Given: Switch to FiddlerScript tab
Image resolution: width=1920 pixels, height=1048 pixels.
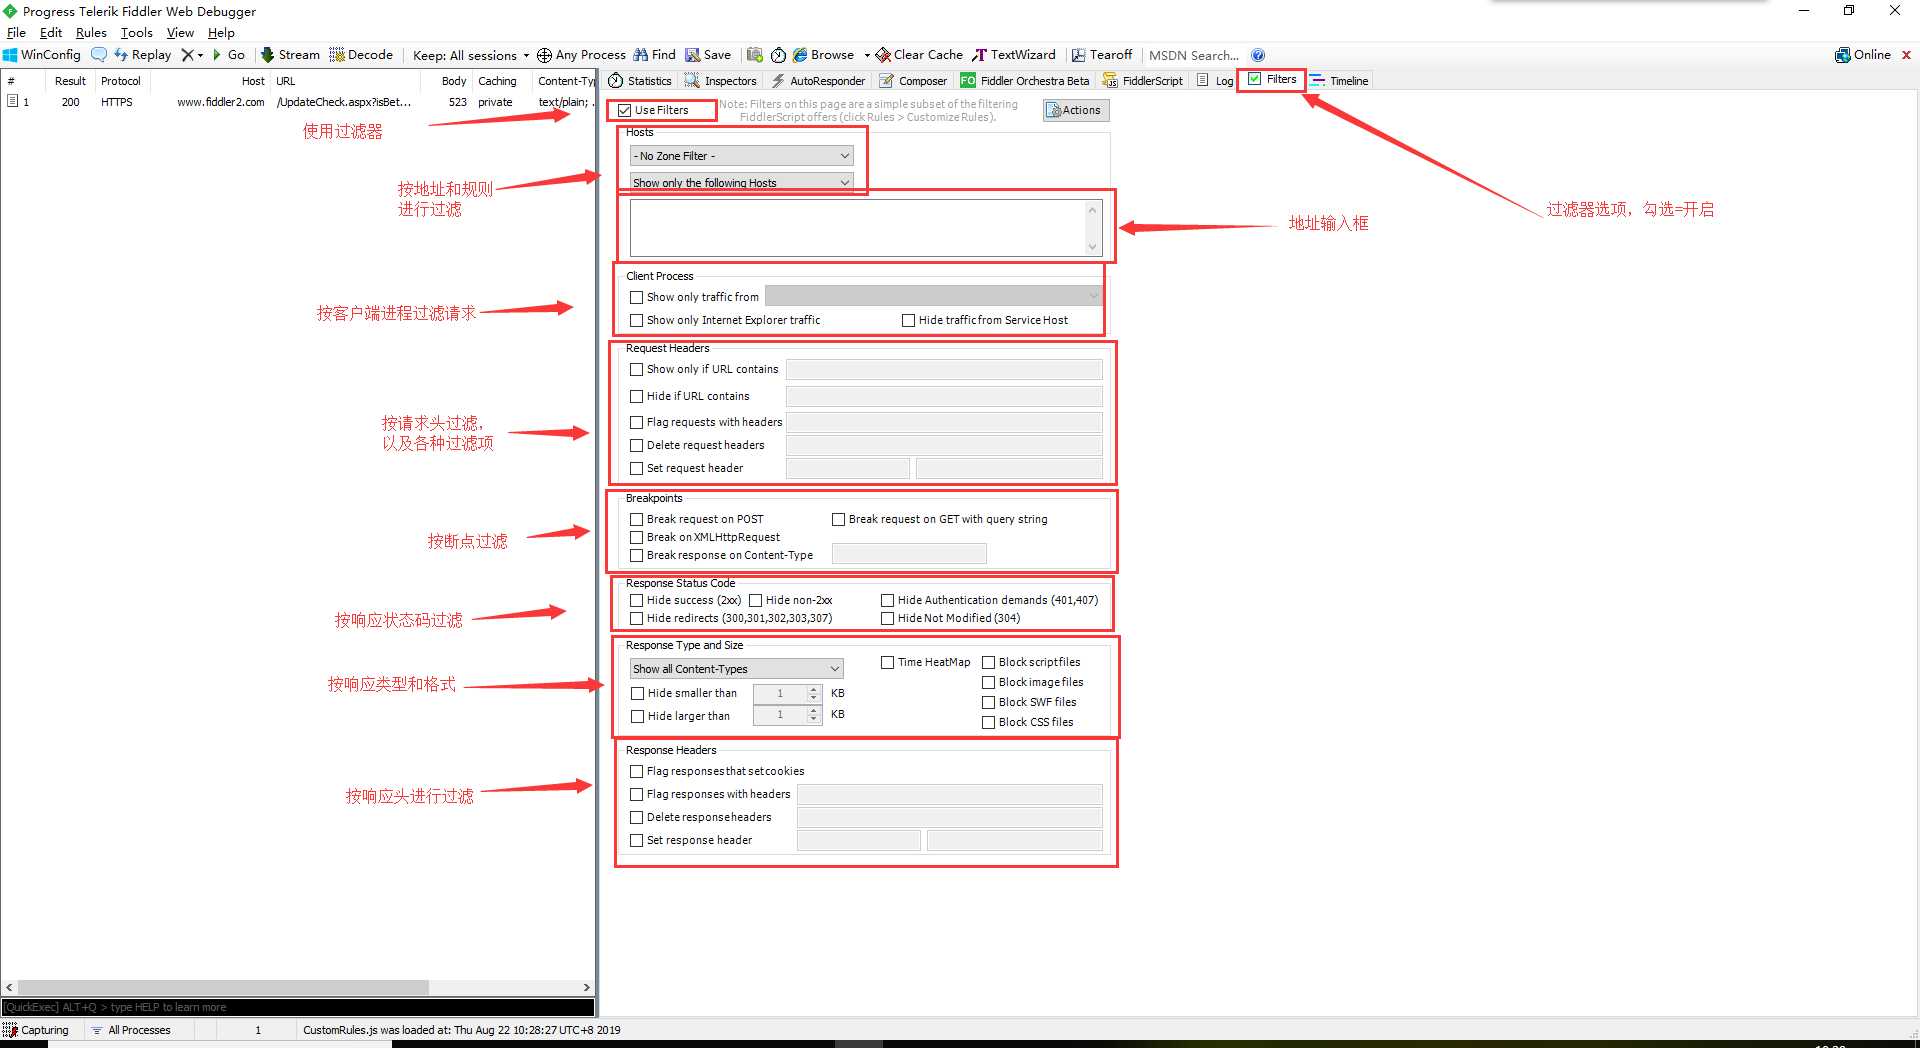Looking at the screenshot, I should 1143,81.
